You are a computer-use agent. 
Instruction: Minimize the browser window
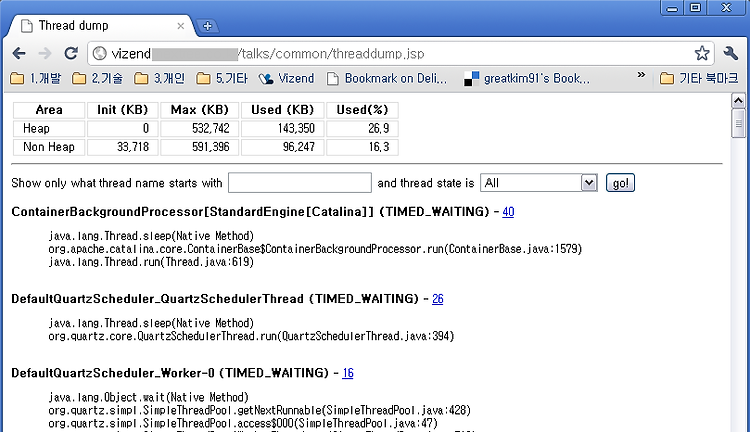pos(673,8)
